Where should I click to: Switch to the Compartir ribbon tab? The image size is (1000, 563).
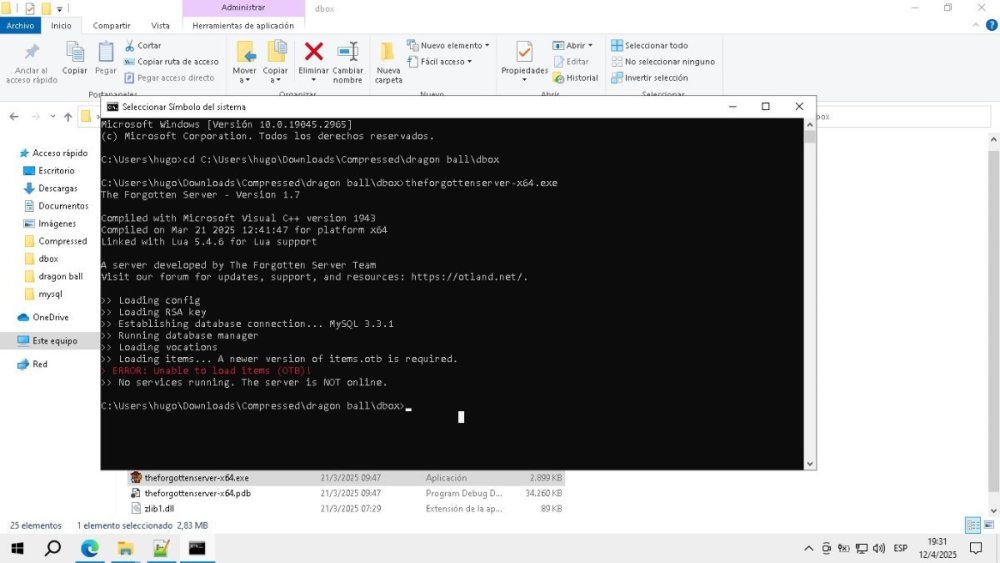111,25
